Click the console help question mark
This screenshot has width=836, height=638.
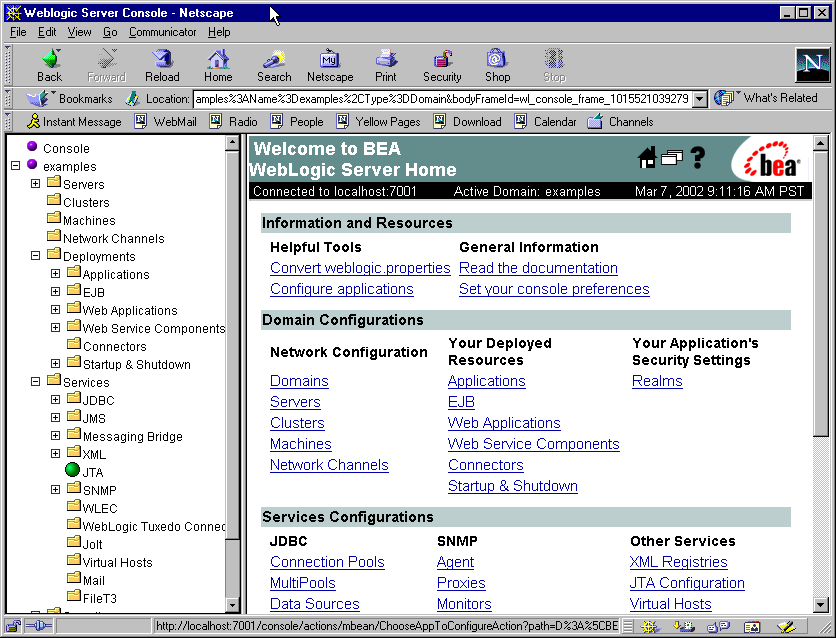(697, 158)
